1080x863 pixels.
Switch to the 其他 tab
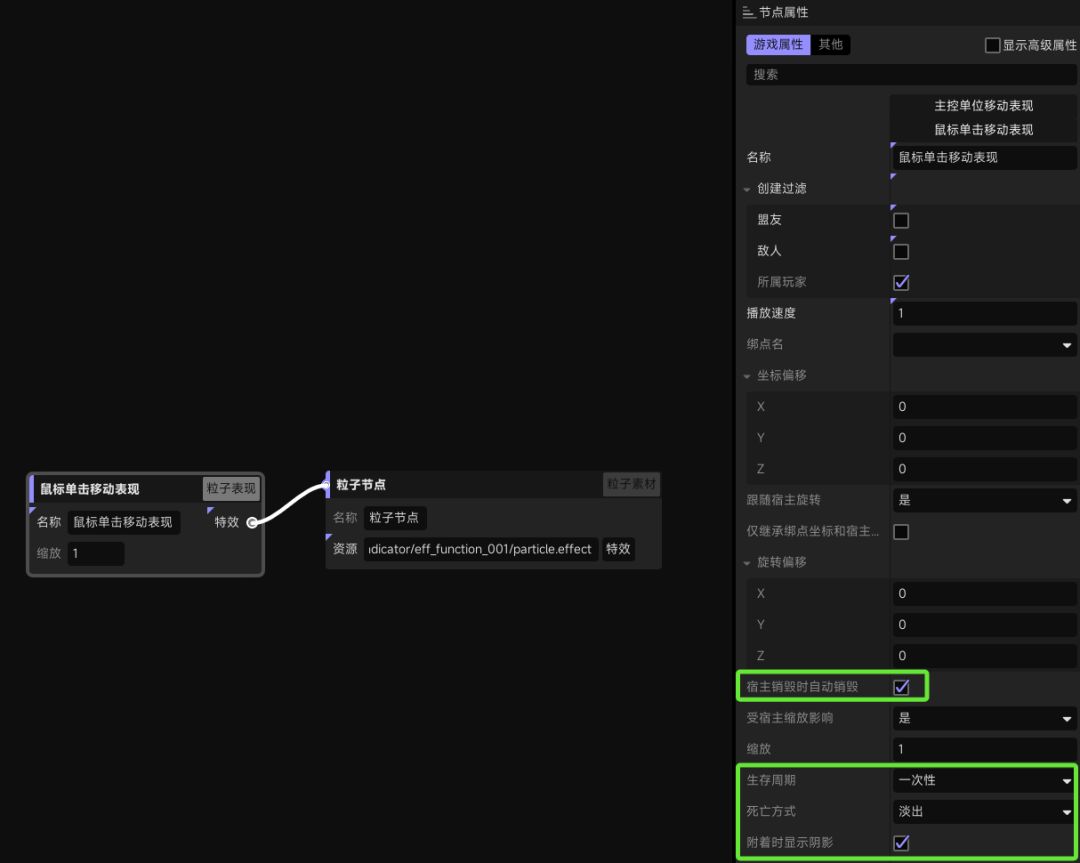(x=831, y=45)
